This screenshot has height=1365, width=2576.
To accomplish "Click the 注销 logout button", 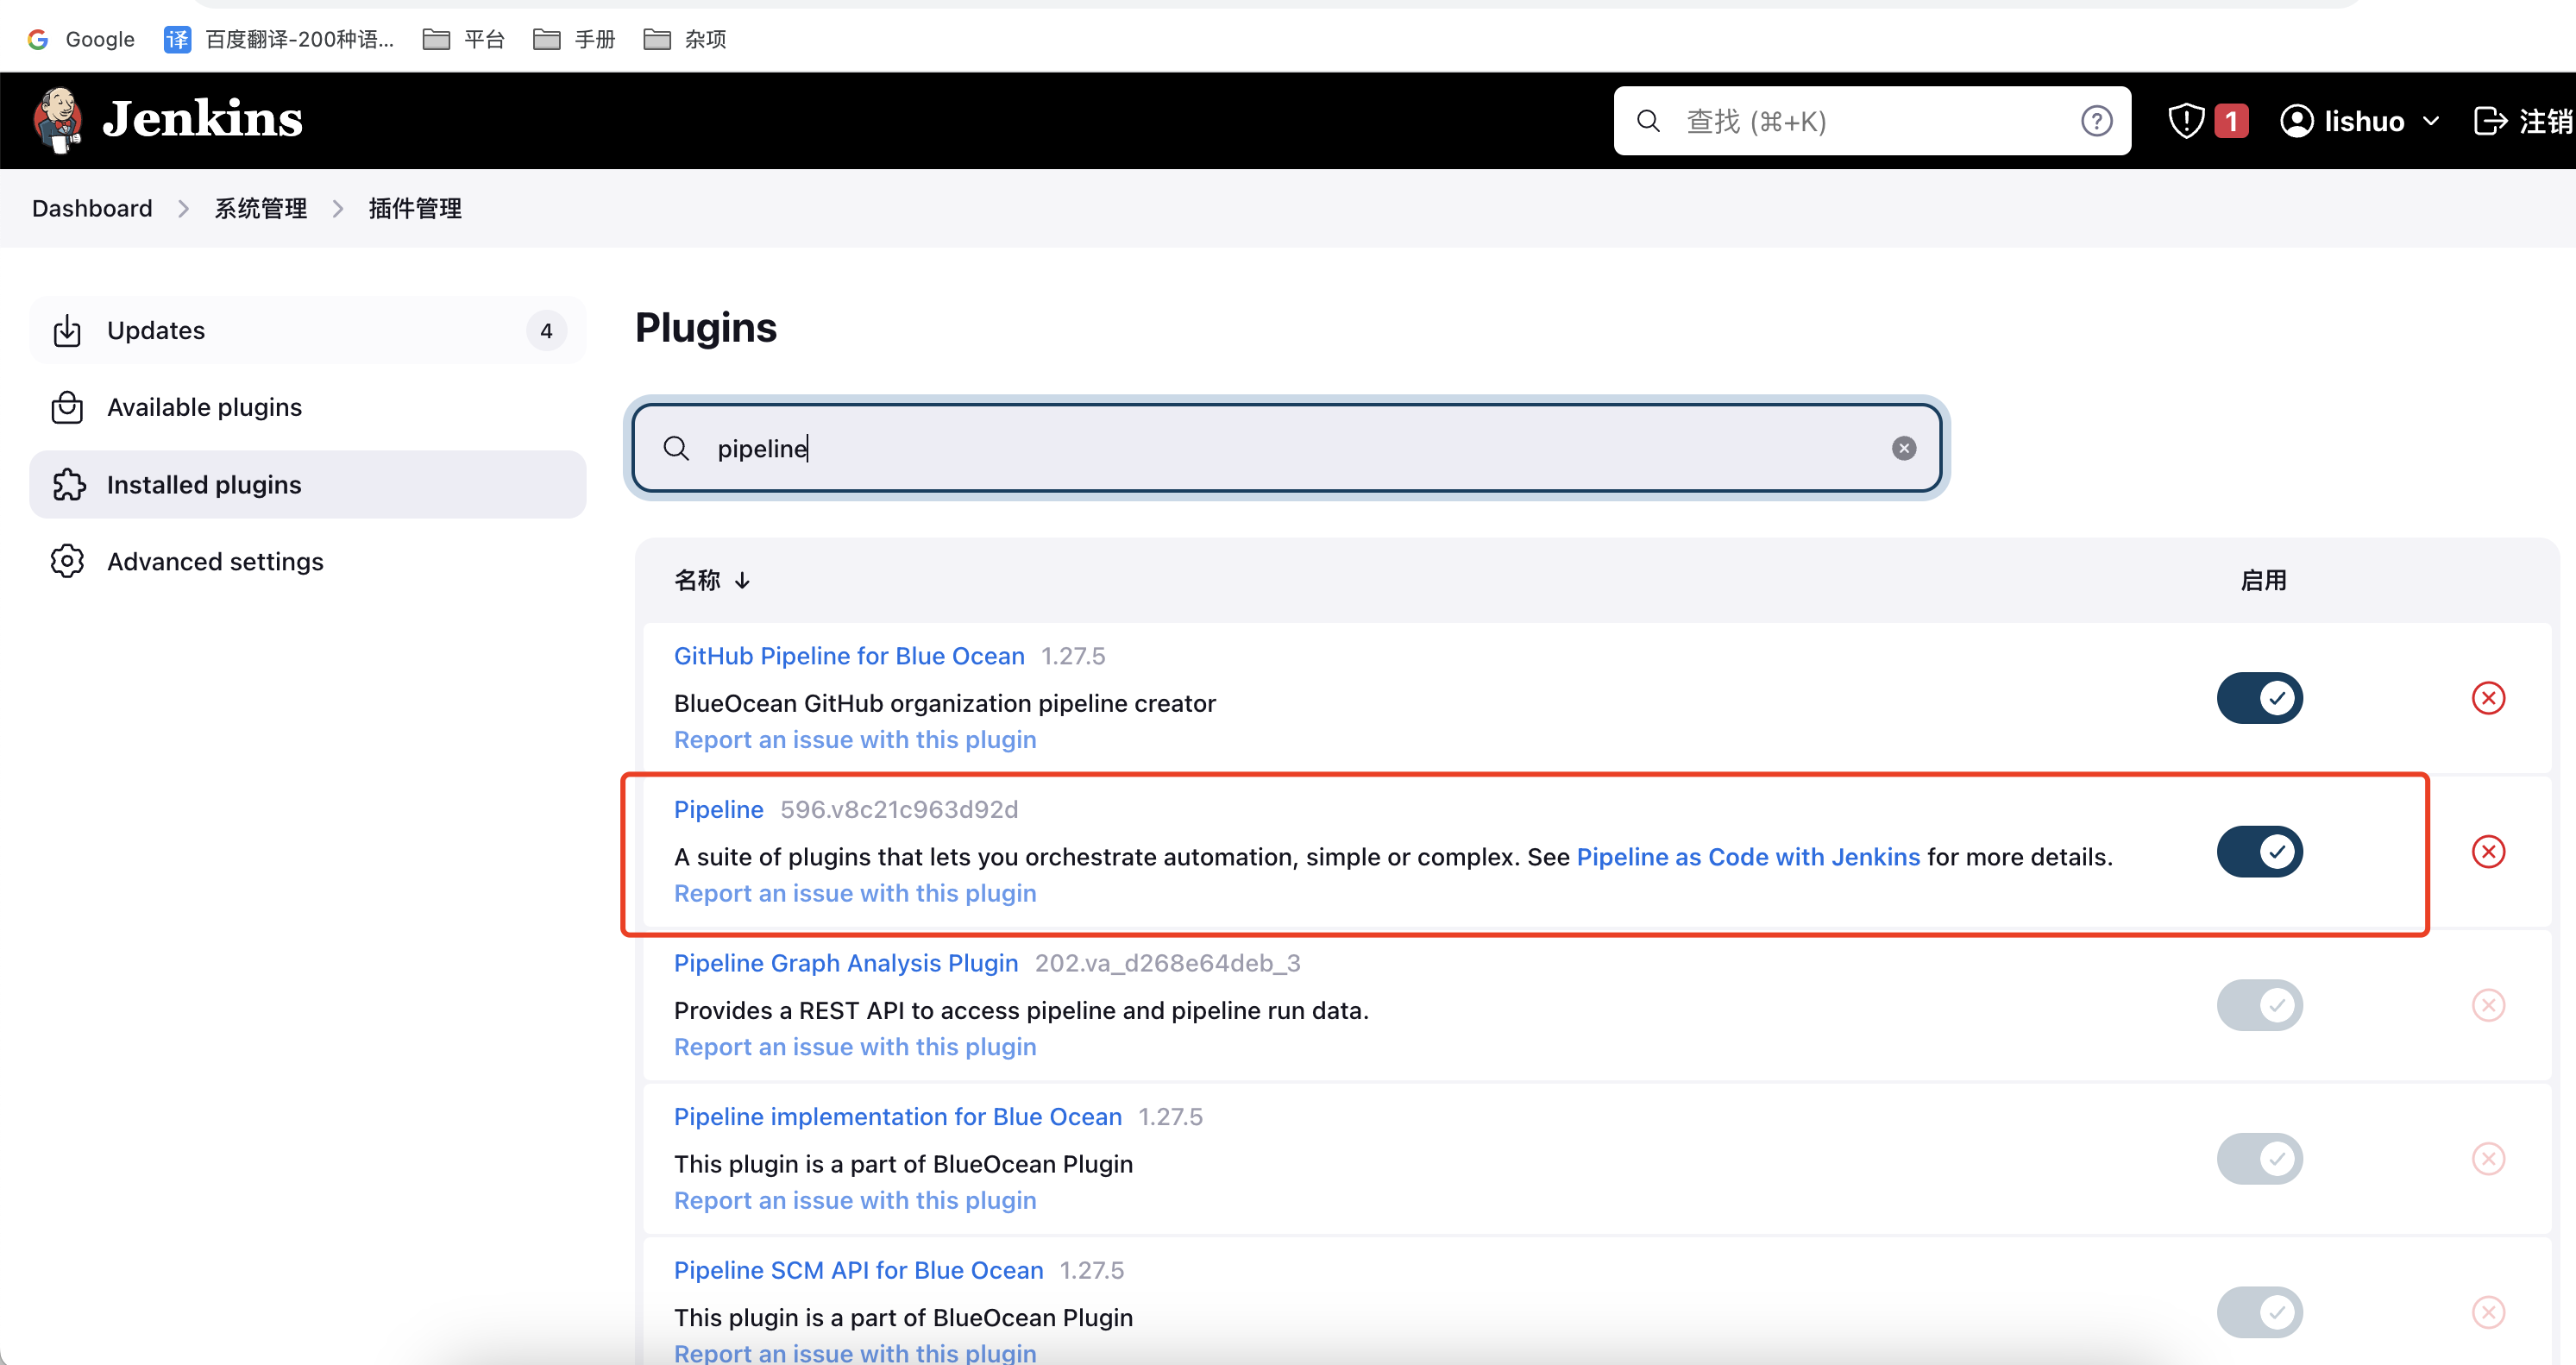I will click(x=2527, y=119).
